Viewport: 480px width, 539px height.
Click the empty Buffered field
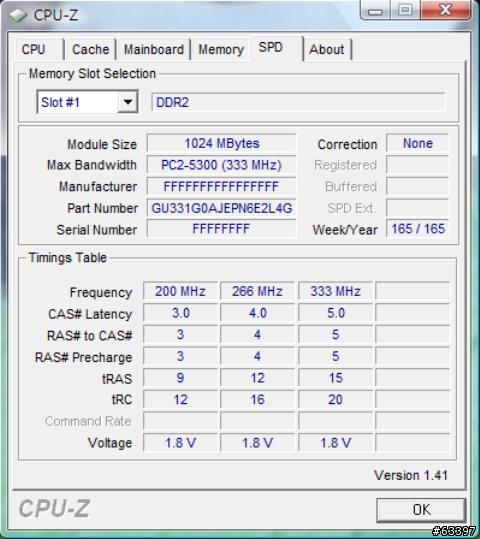[417, 187]
